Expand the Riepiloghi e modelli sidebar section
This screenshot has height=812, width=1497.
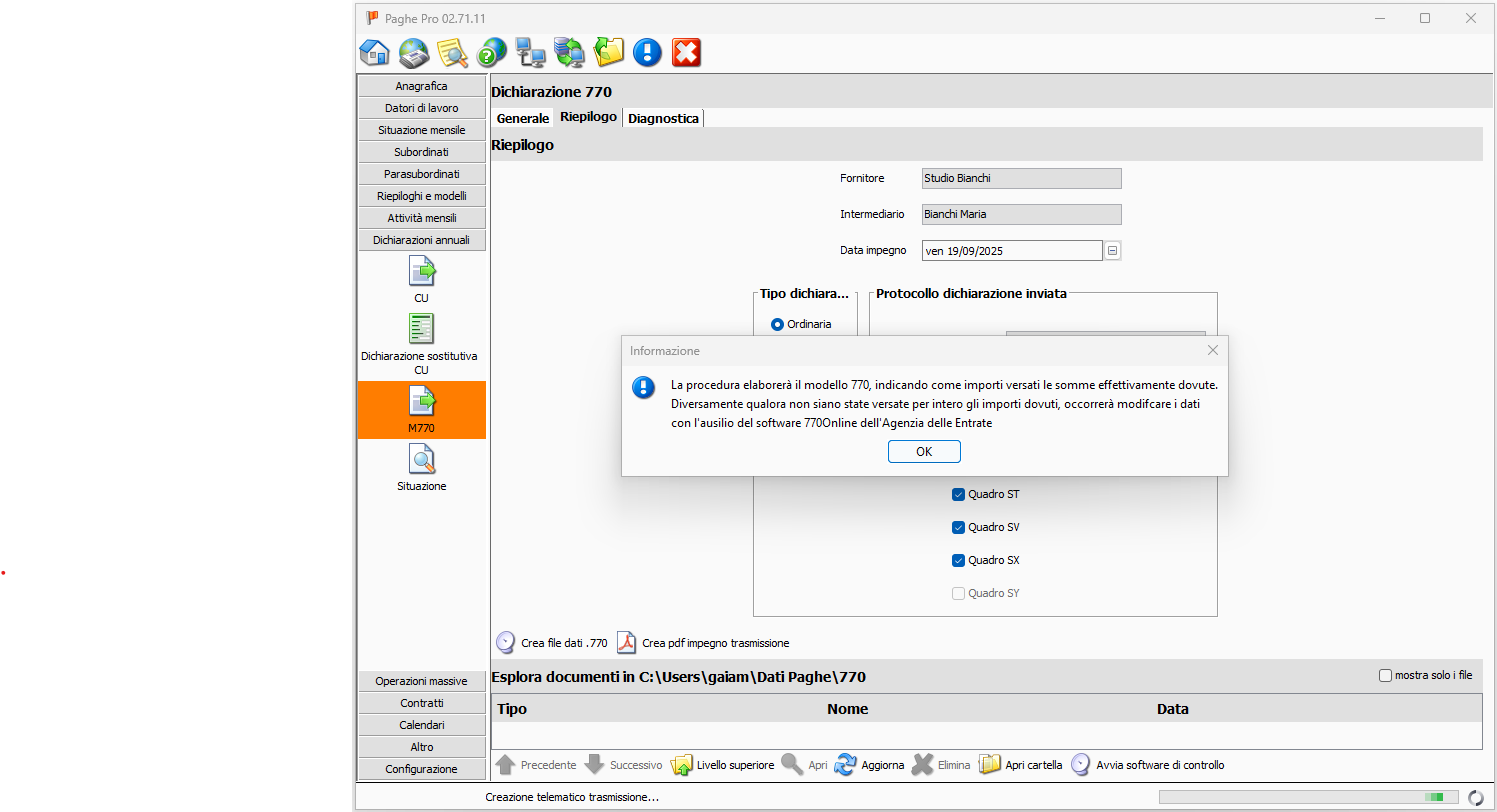[421, 196]
